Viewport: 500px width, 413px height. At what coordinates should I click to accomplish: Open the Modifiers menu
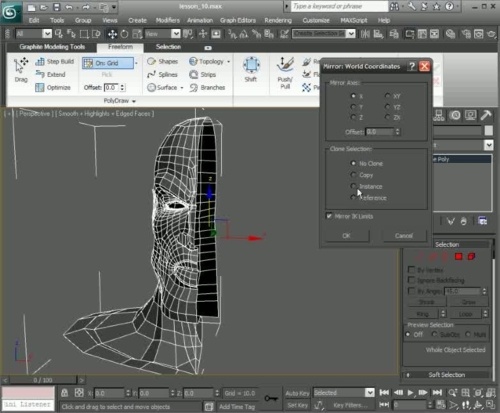pyautogui.click(x=168, y=20)
